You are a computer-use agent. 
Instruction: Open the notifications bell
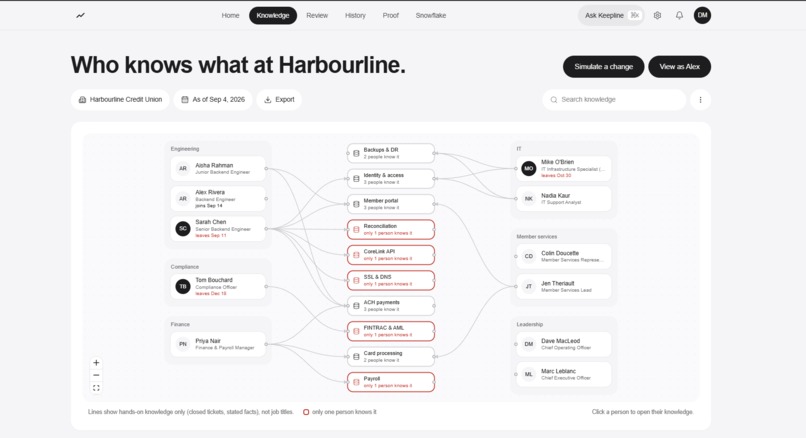679,15
